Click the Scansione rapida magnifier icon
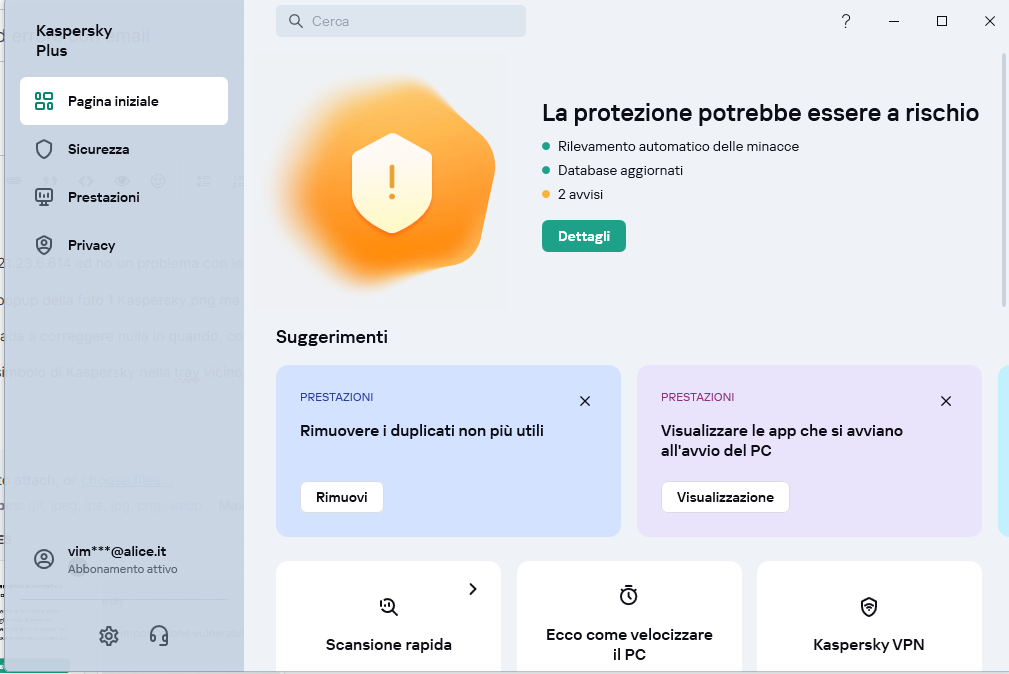Image resolution: width=1009 pixels, height=674 pixels. pos(389,605)
